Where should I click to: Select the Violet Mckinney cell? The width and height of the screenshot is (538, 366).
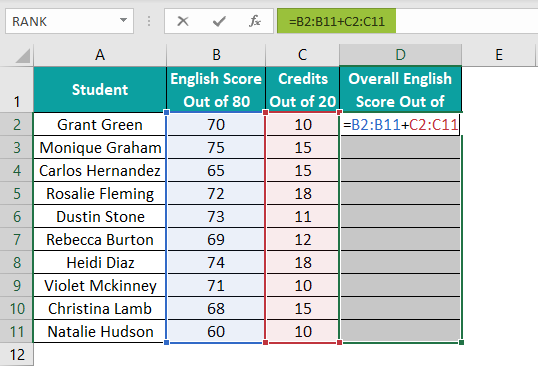[x=100, y=285]
